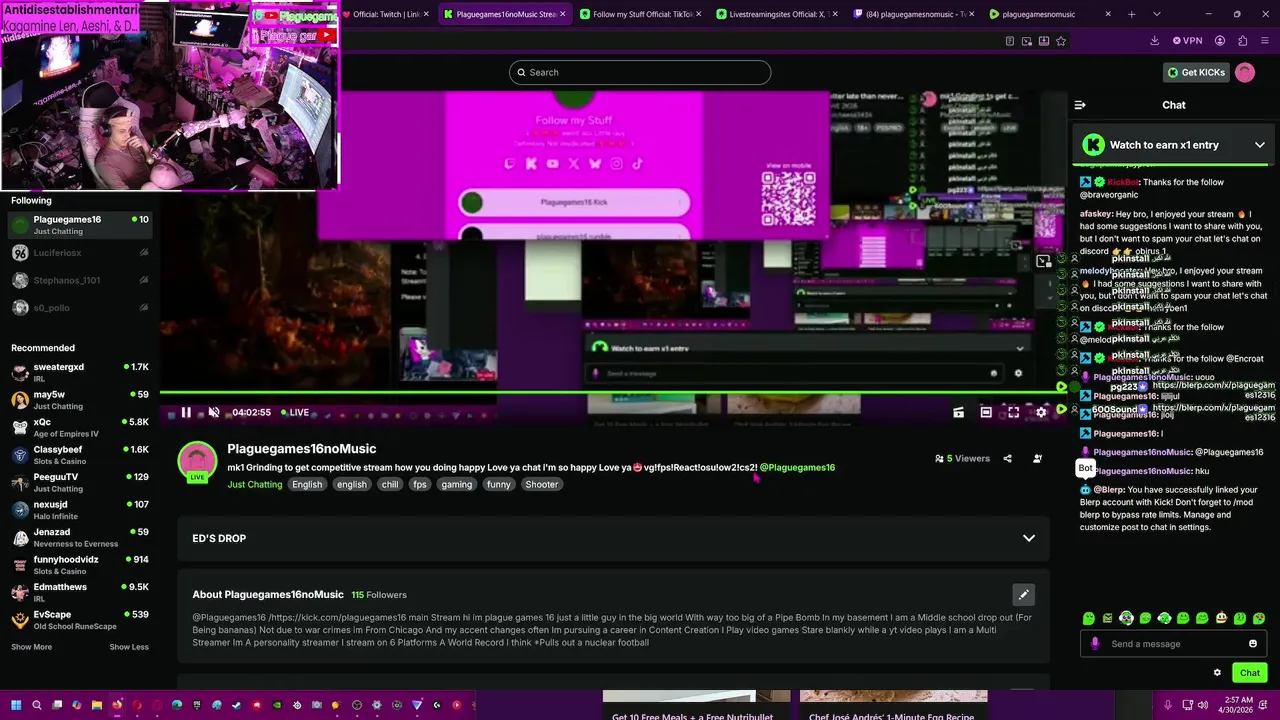Open emoji picker in chat input
1280x720 pixels.
point(1252,644)
